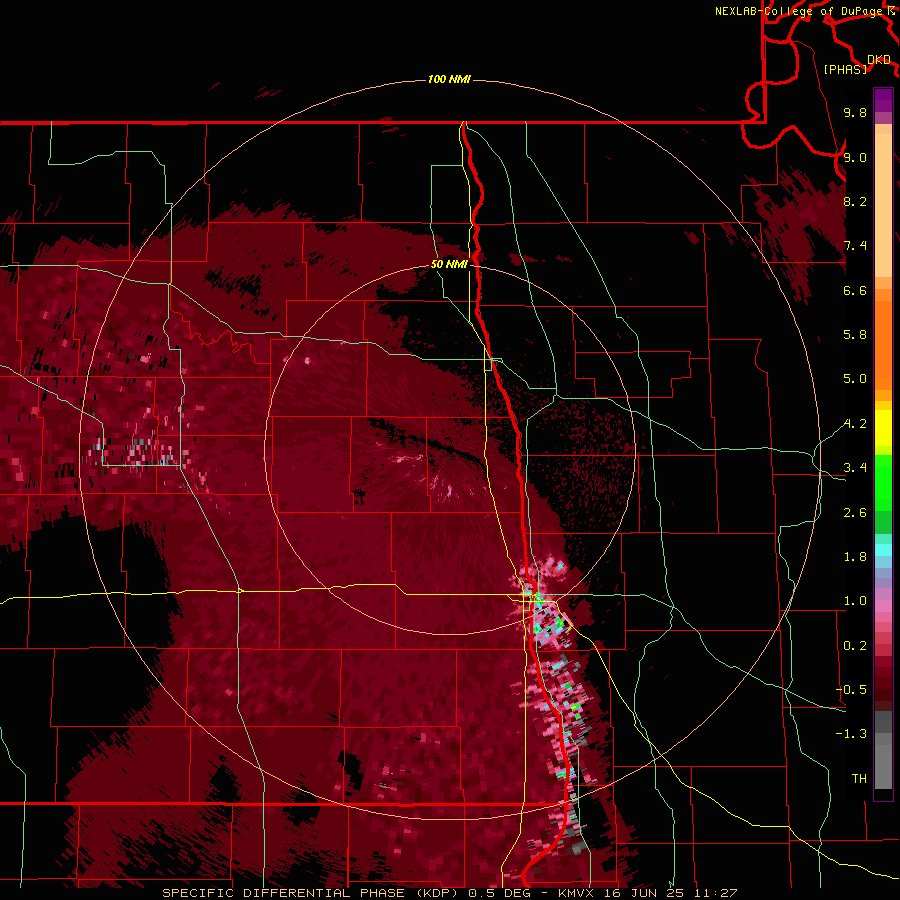Image resolution: width=900 pixels, height=900 pixels.
Task: Click the 7.4 value on color scale
Action: click(855, 246)
